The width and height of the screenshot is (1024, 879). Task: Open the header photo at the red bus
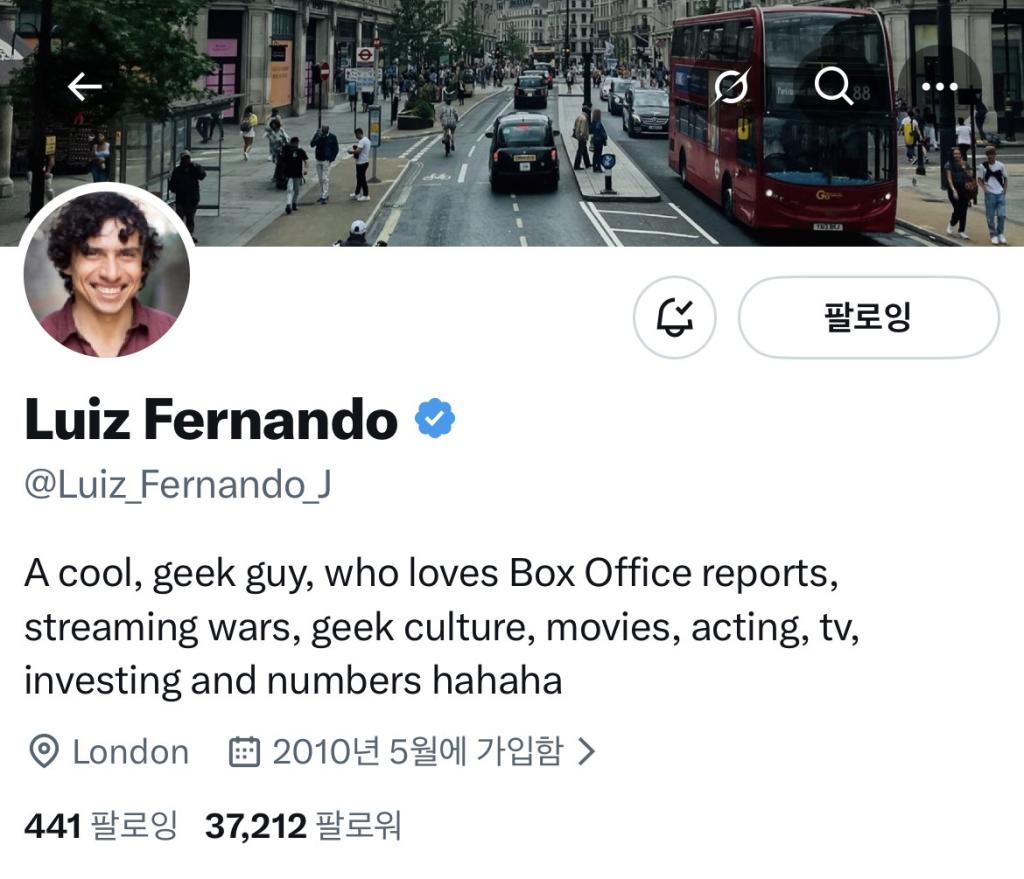[782, 121]
